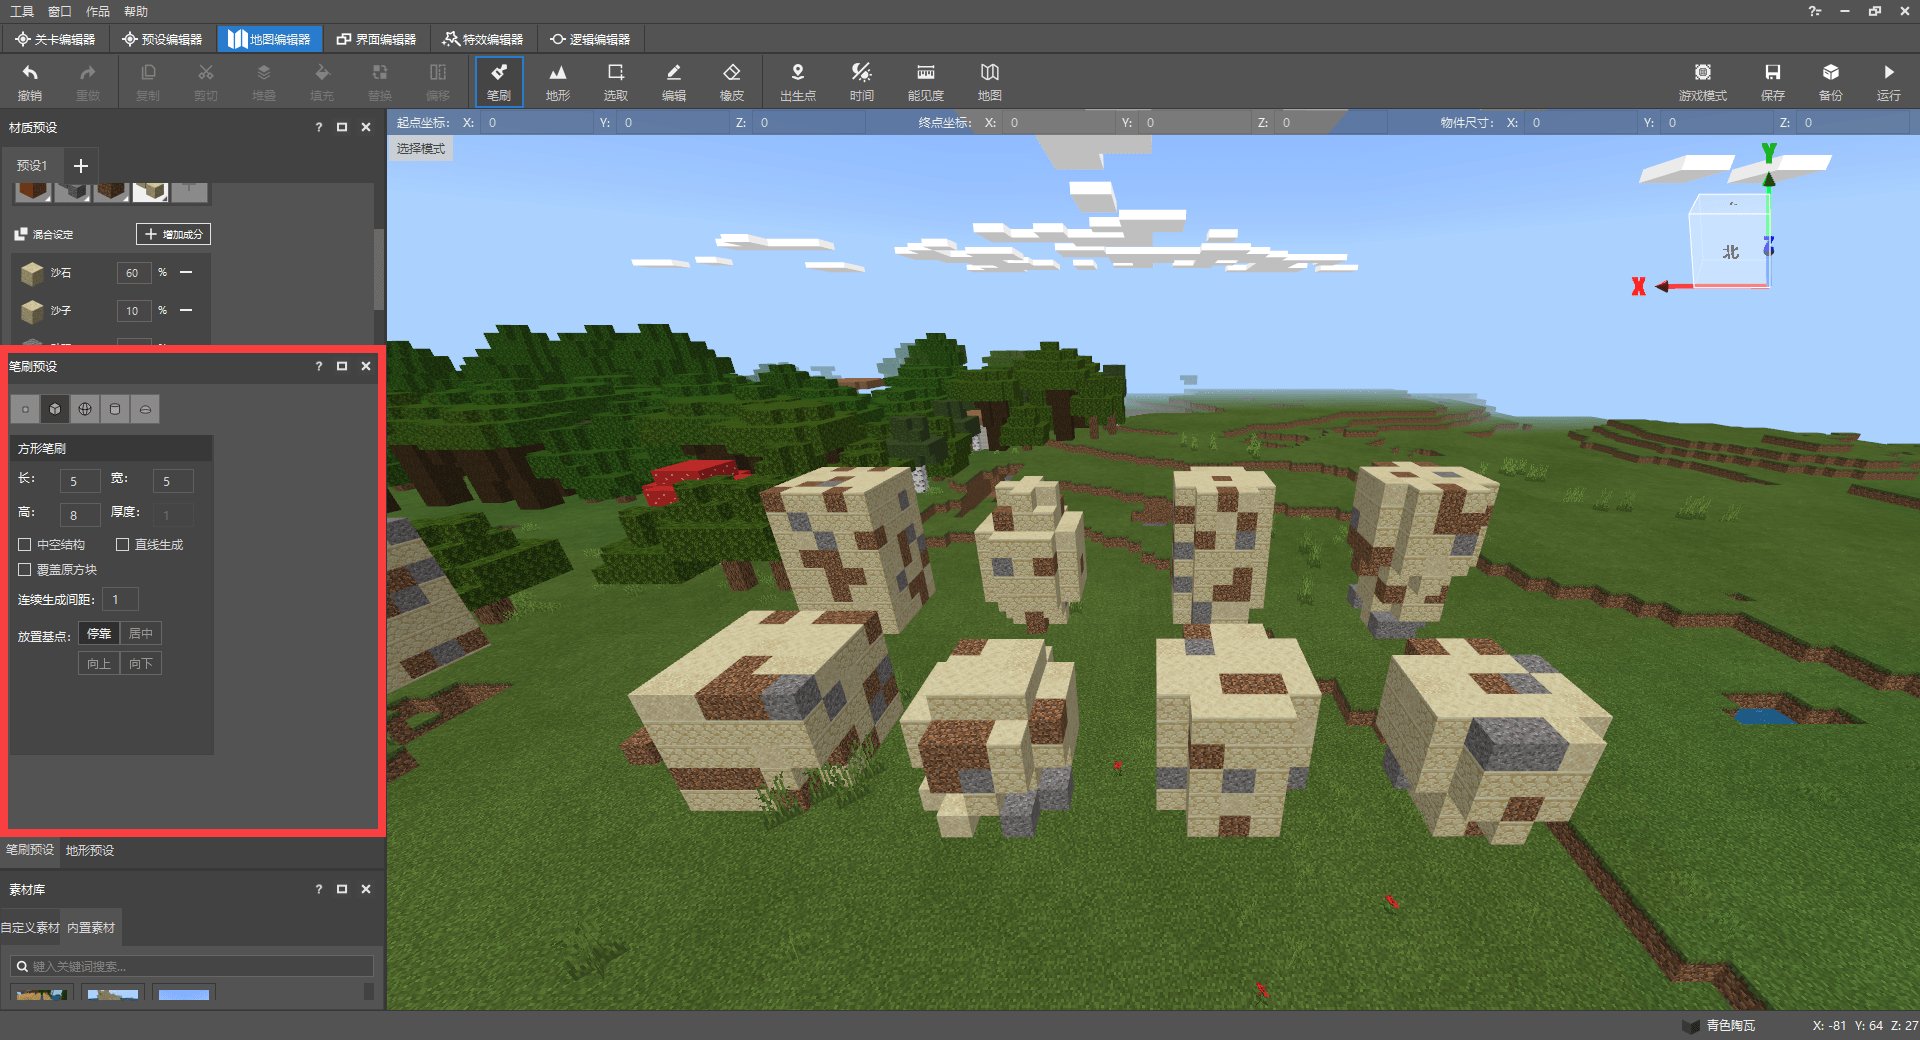Image resolution: width=1920 pixels, height=1040 pixels.
Task: Click the 撤销 undo button
Action: point(30,82)
